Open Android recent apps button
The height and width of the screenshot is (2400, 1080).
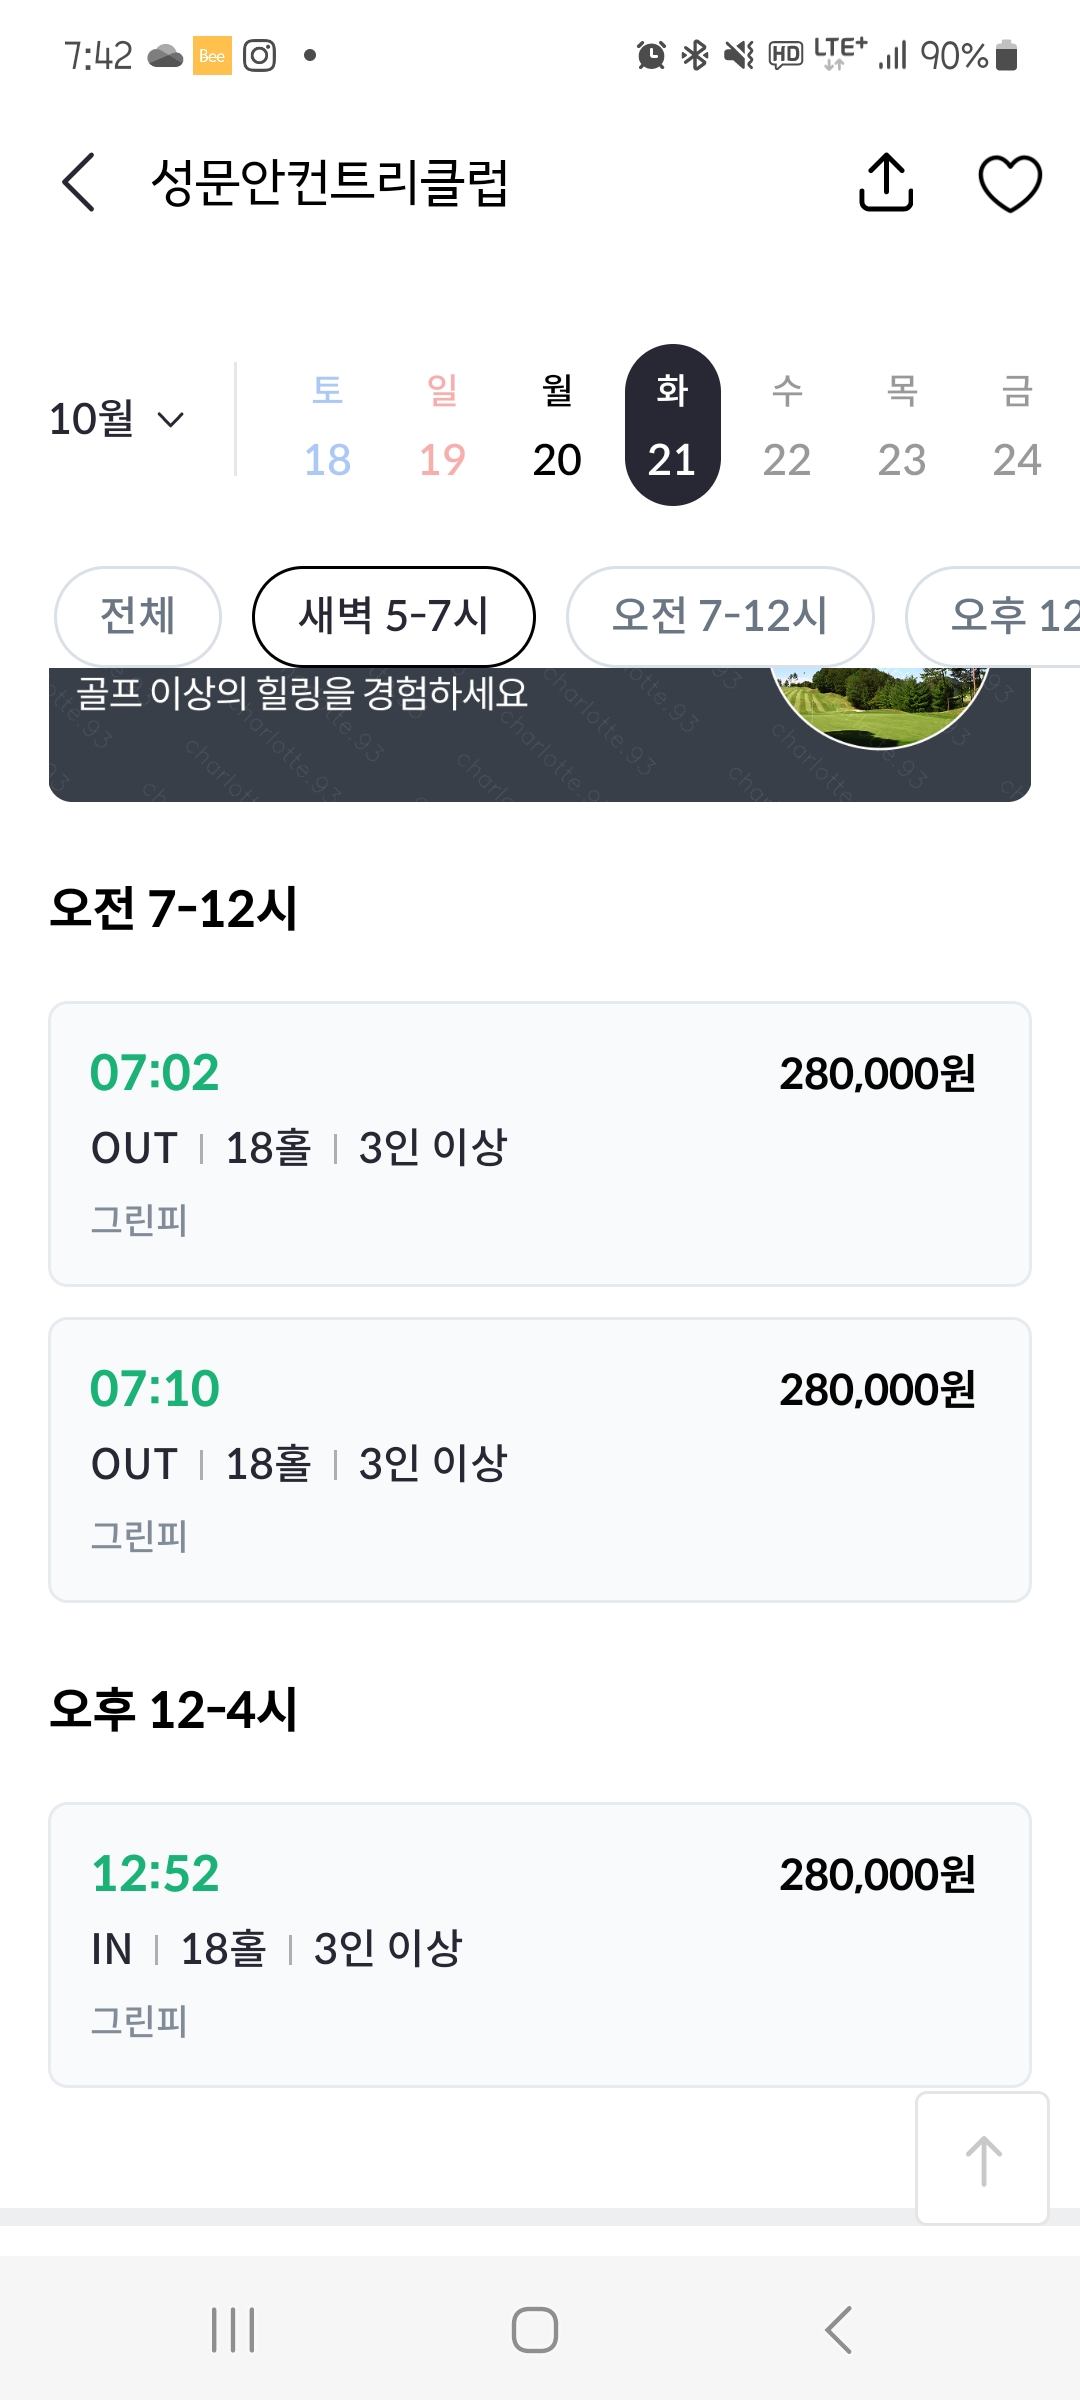pyautogui.click(x=233, y=2329)
